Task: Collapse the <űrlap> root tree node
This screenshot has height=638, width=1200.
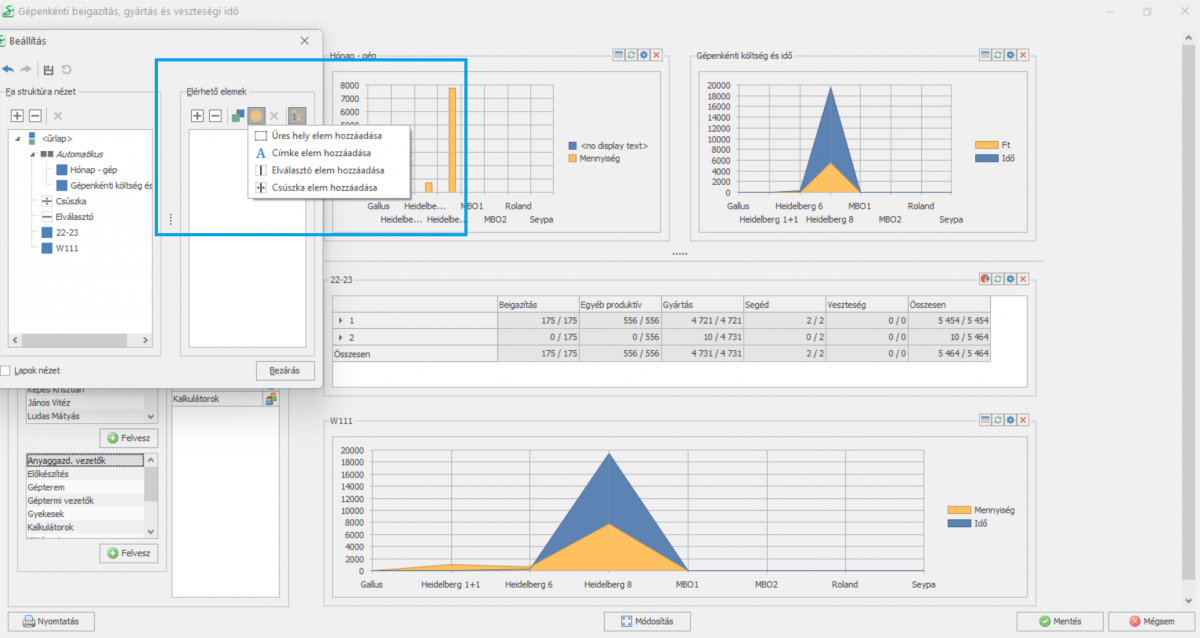Action: pyautogui.click(x=17, y=139)
